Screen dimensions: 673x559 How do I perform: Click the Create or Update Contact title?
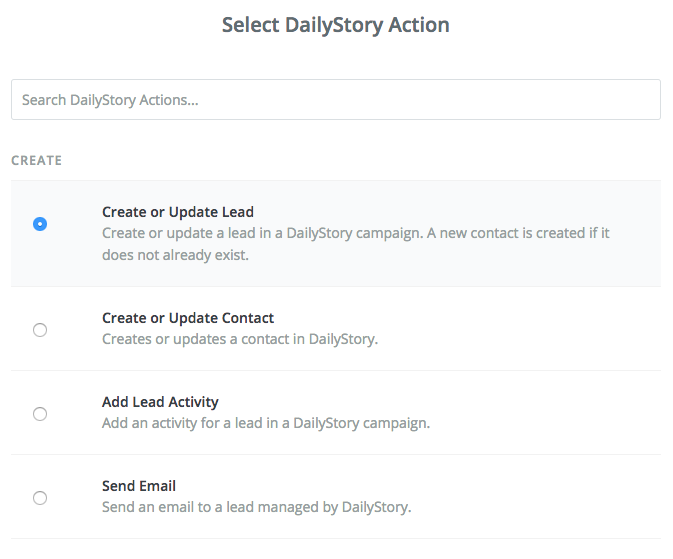[188, 318]
